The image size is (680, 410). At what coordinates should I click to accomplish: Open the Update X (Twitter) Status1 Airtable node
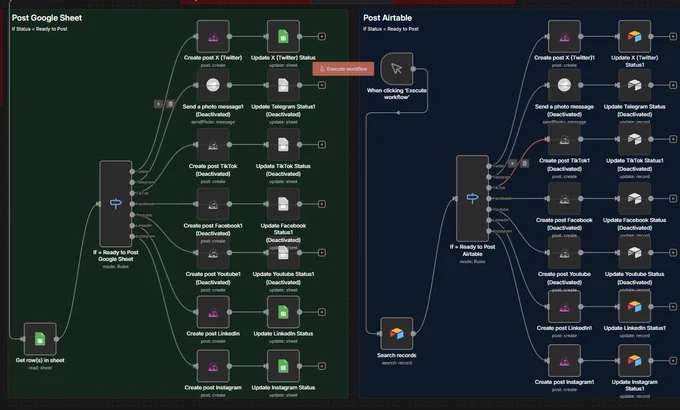coord(634,36)
